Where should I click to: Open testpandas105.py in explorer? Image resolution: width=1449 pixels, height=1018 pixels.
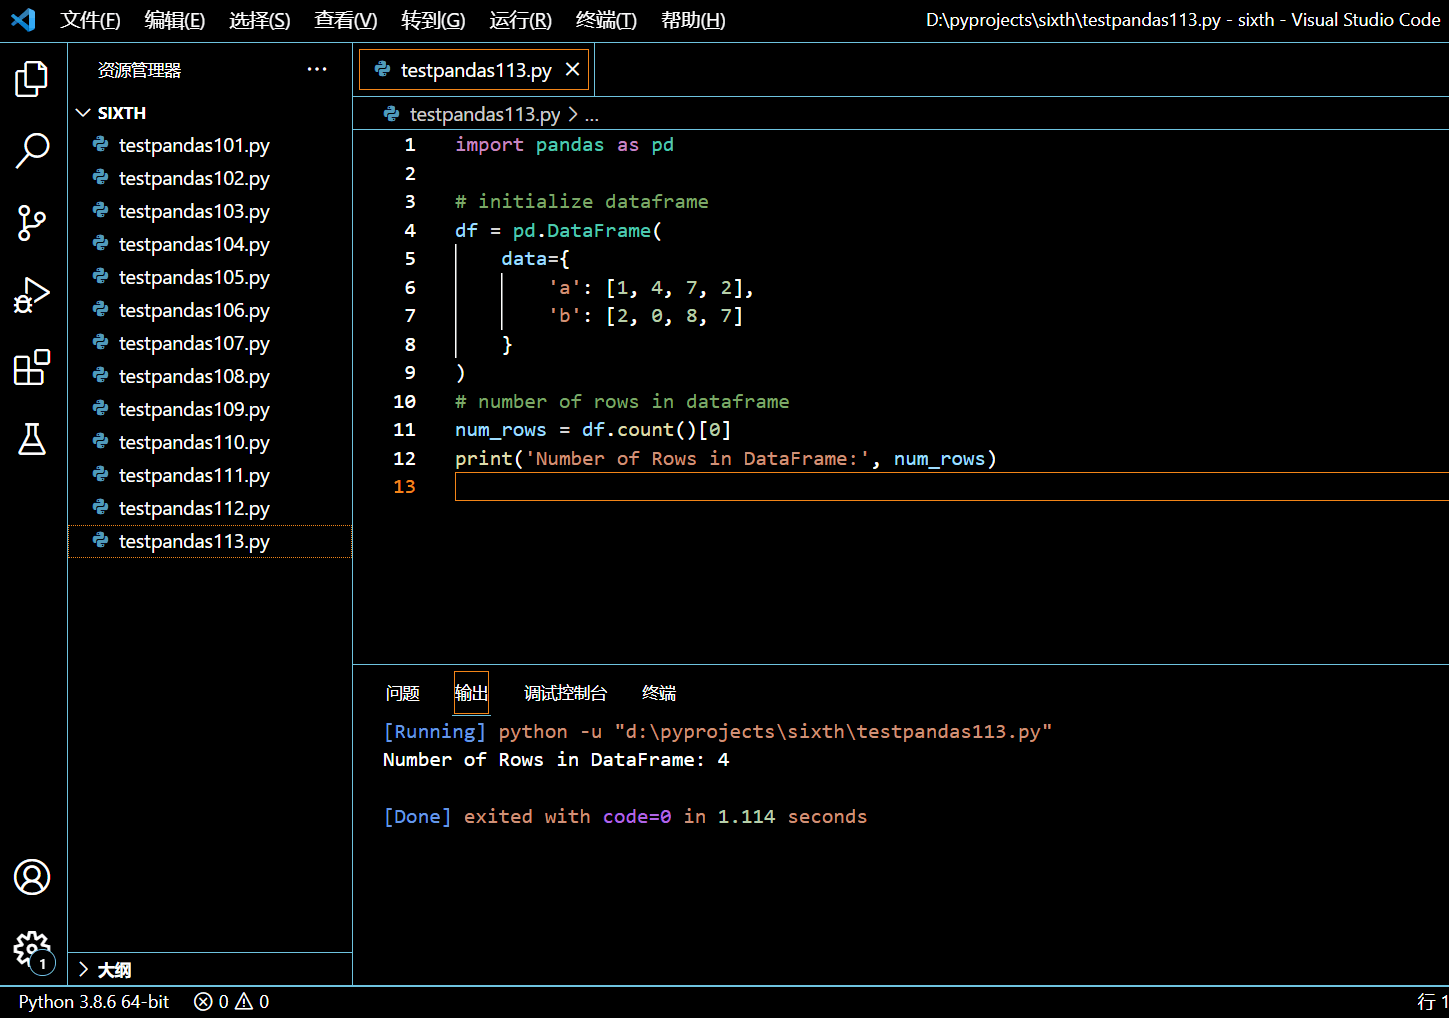tap(210, 277)
